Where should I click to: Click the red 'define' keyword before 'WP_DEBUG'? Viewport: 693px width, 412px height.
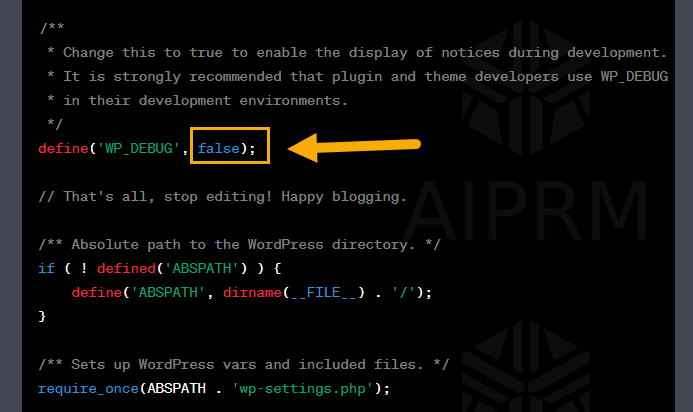[x=63, y=148]
